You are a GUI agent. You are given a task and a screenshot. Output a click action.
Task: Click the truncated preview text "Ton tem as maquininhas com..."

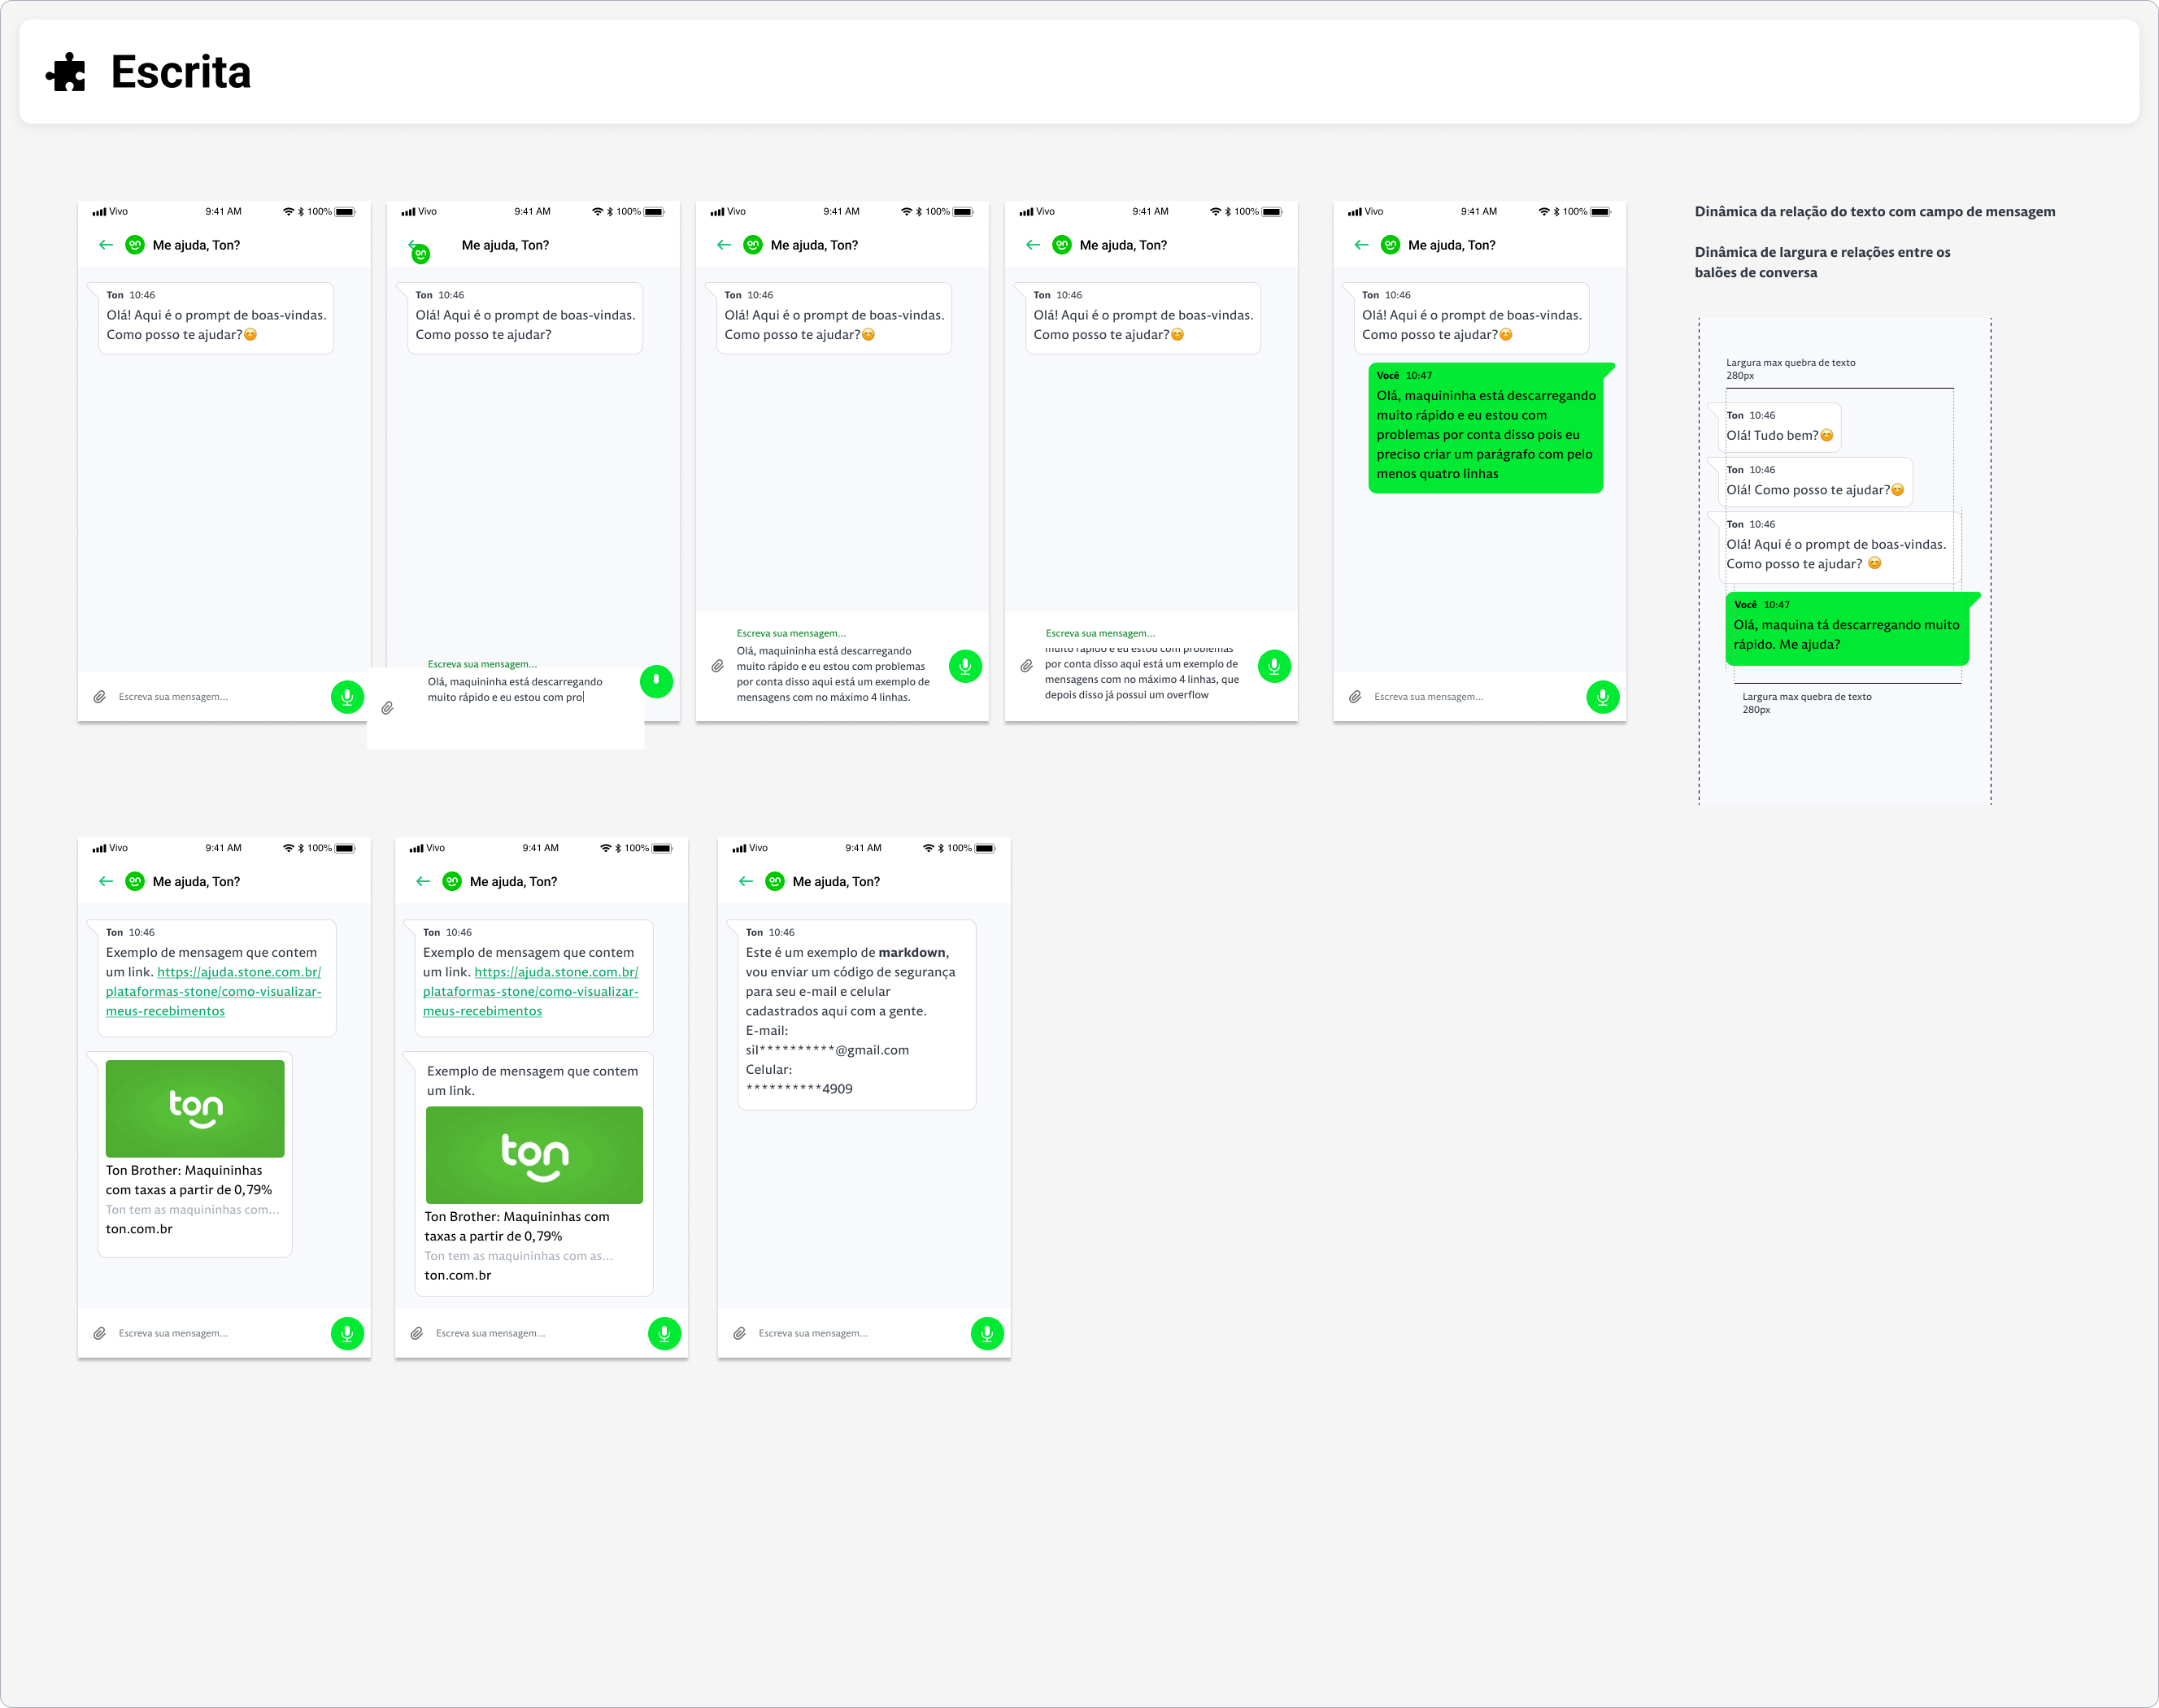tap(192, 1209)
